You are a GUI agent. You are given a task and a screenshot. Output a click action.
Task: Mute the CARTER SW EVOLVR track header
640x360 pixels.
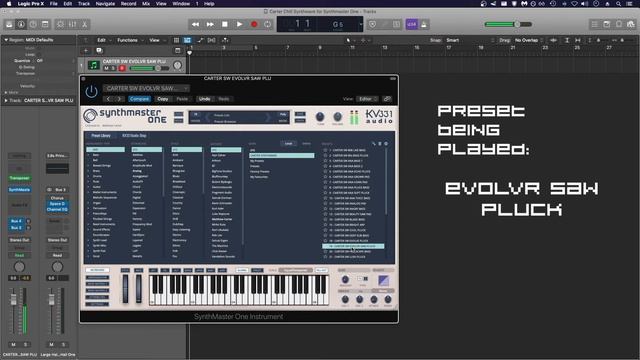[107, 68]
